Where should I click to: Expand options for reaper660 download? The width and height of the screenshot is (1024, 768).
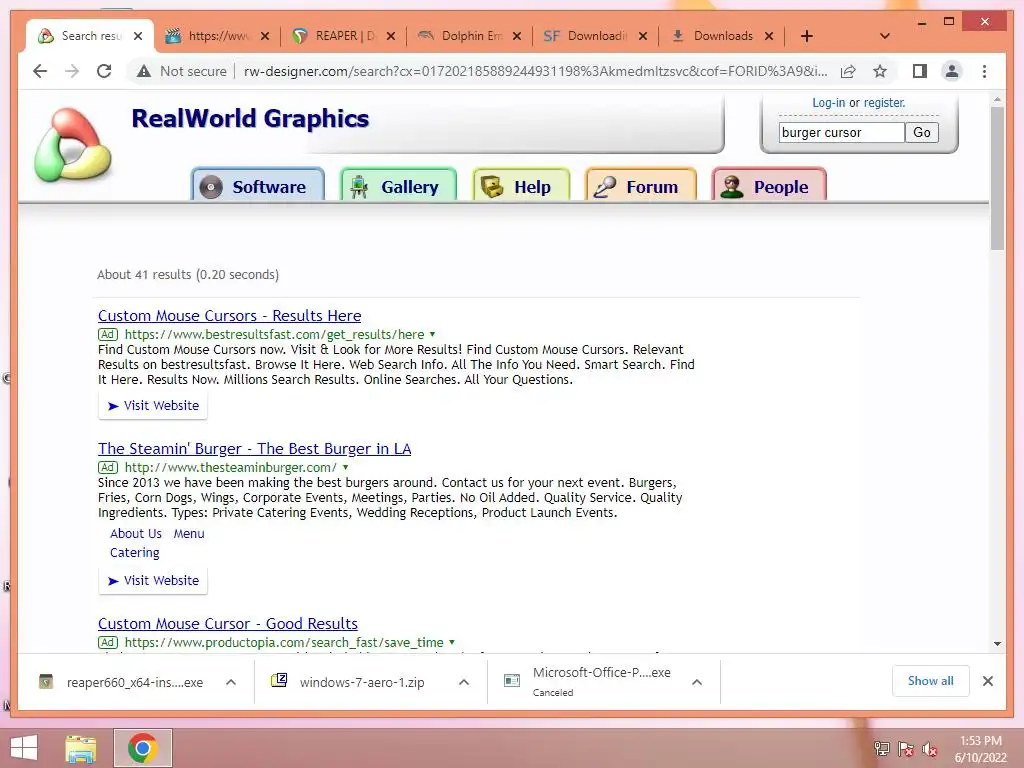point(231,682)
